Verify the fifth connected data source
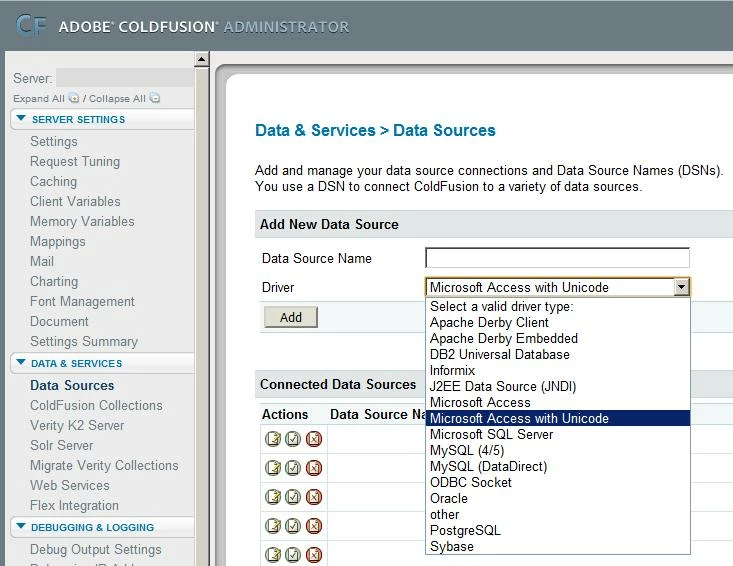Viewport: 733px width, 566px height. pyautogui.click(x=293, y=555)
